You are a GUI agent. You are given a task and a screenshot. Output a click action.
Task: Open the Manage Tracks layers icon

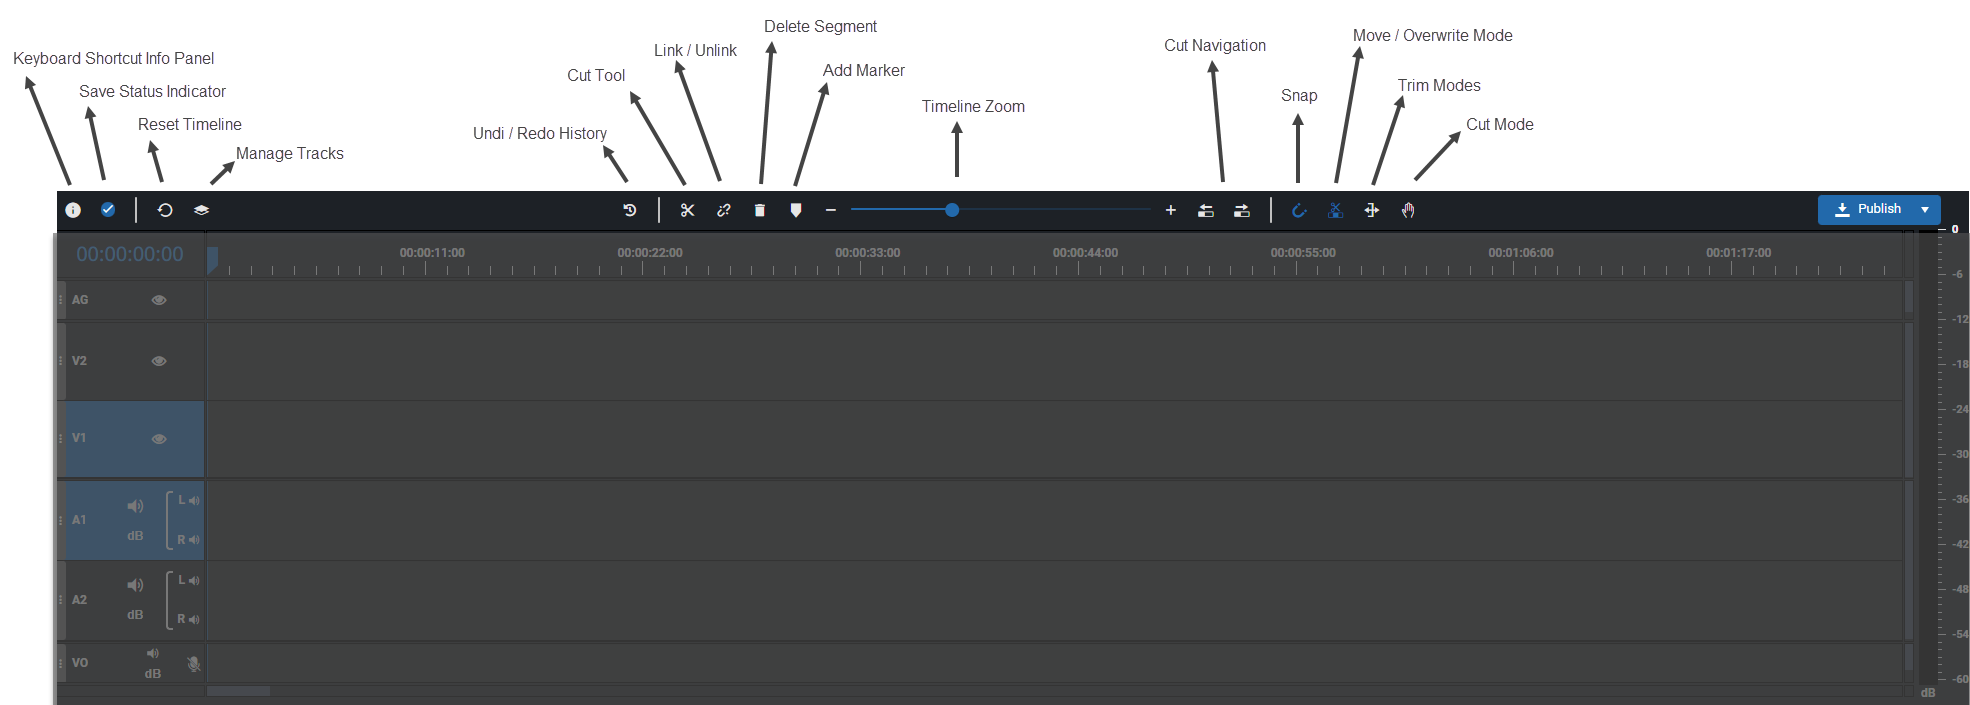click(x=201, y=210)
